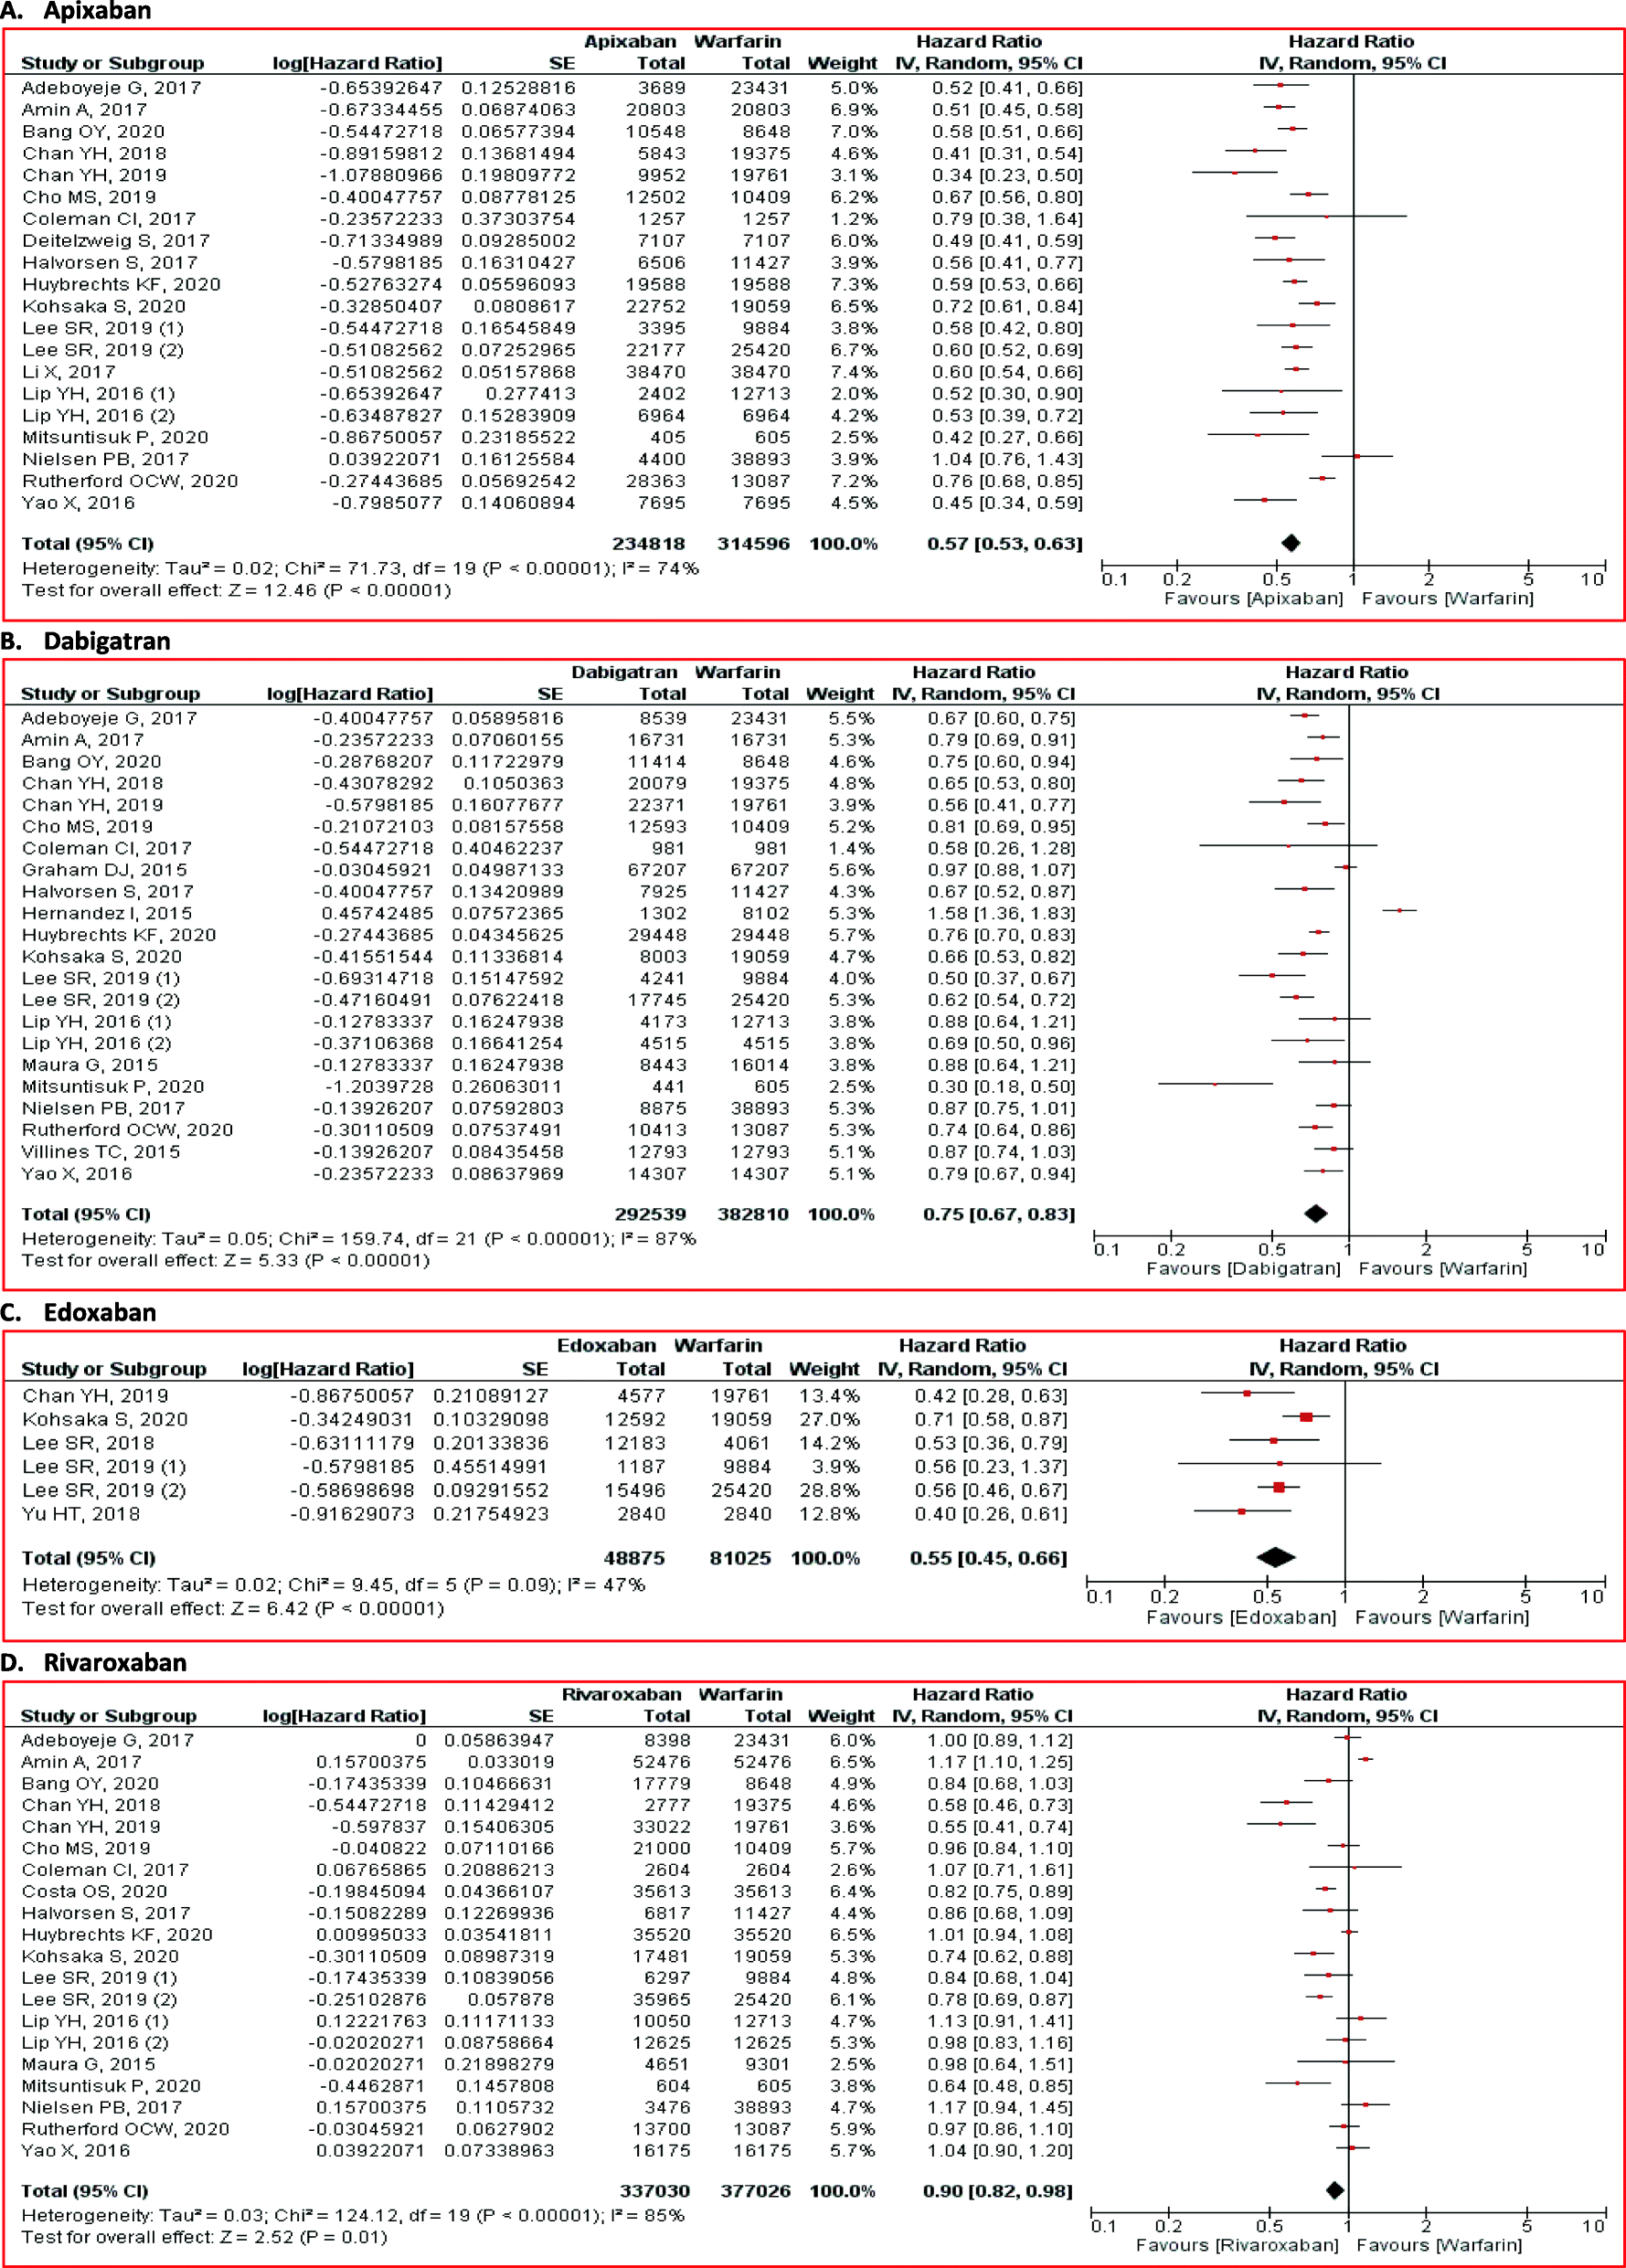The width and height of the screenshot is (1626, 2268).
Task: Click the 'A. Apixaban' panel heading
Action: tap(76, 11)
